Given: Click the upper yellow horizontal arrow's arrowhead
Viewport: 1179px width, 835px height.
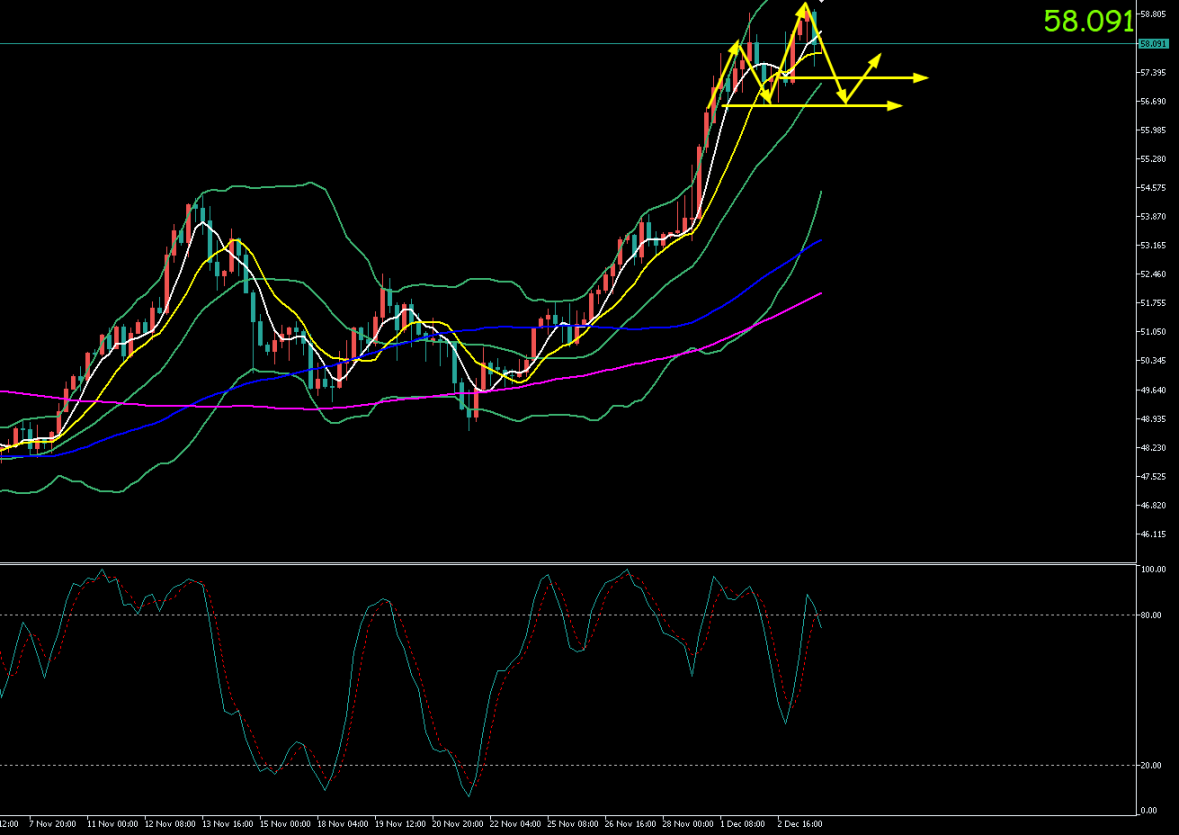Looking at the screenshot, I should pyautogui.click(x=923, y=77).
